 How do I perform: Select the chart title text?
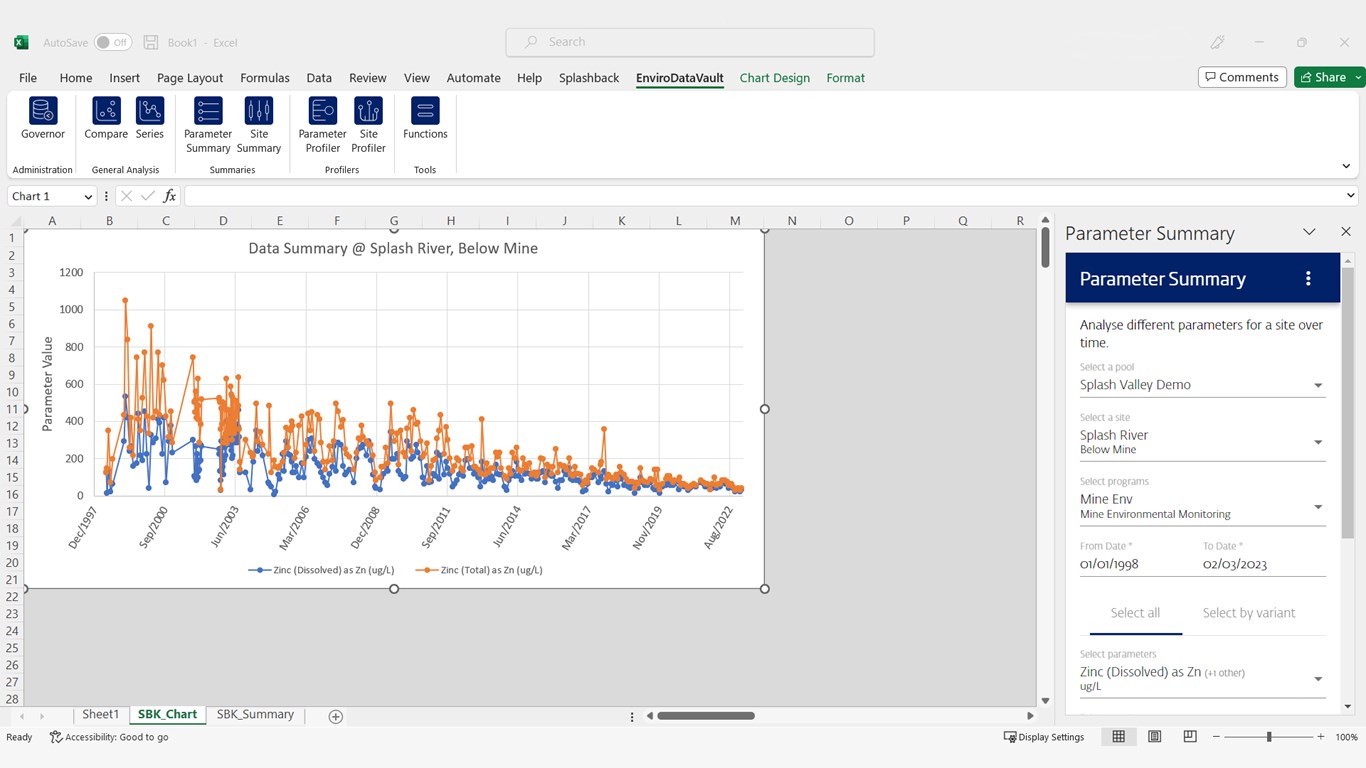click(393, 248)
